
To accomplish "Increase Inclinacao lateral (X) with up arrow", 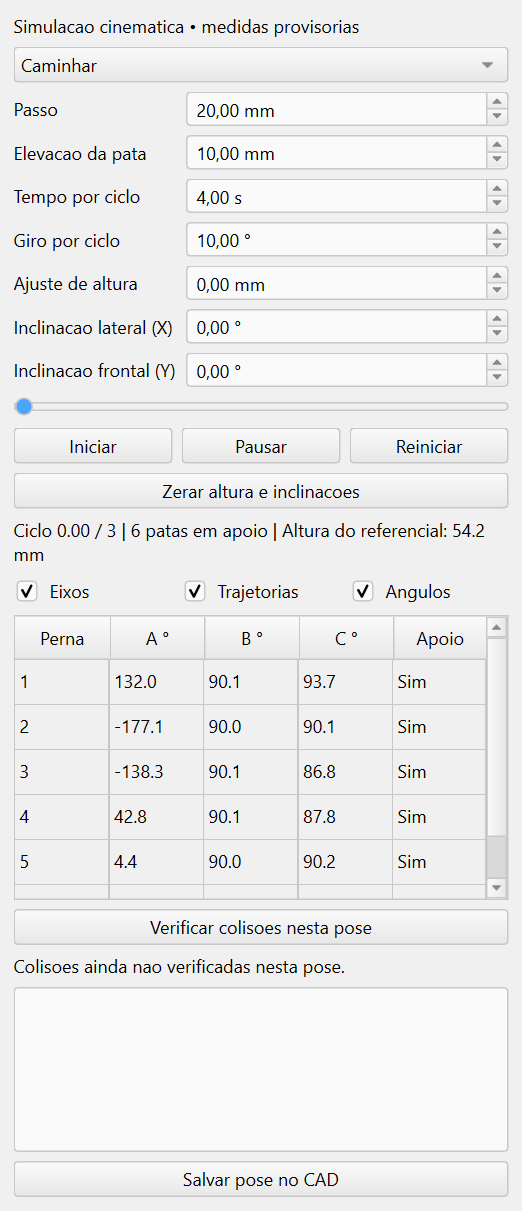I will (497, 319).
